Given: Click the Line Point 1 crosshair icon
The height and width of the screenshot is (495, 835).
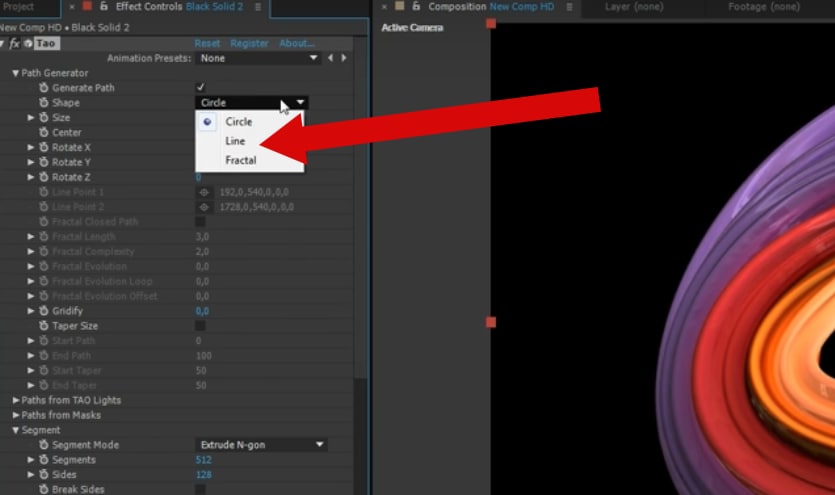Looking at the screenshot, I should [204, 192].
